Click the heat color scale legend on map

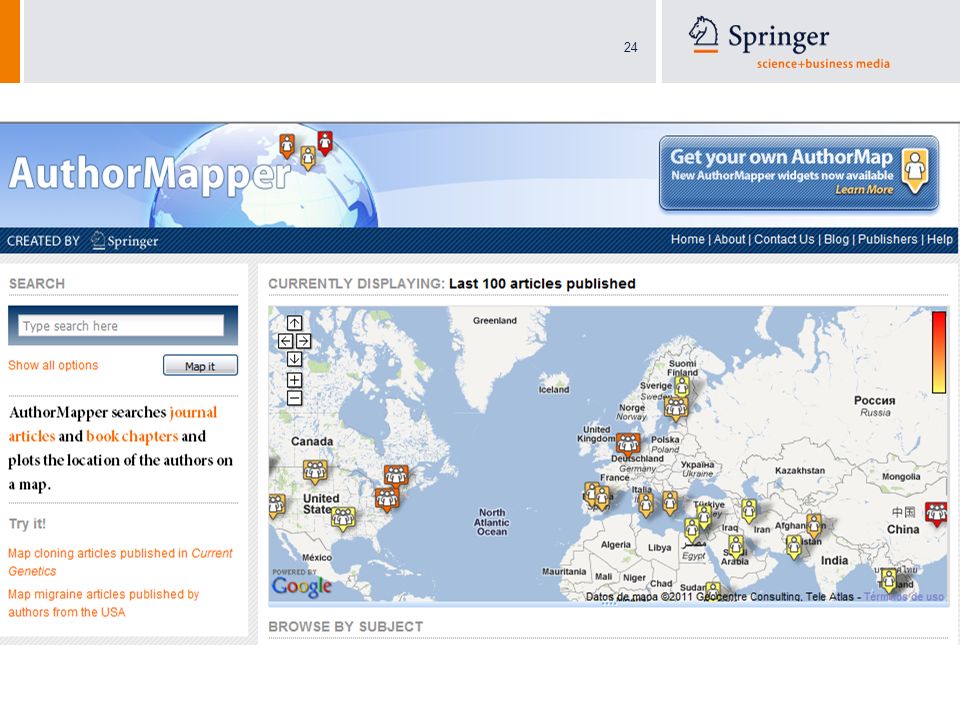pyautogui.click(x=939, y=352)
